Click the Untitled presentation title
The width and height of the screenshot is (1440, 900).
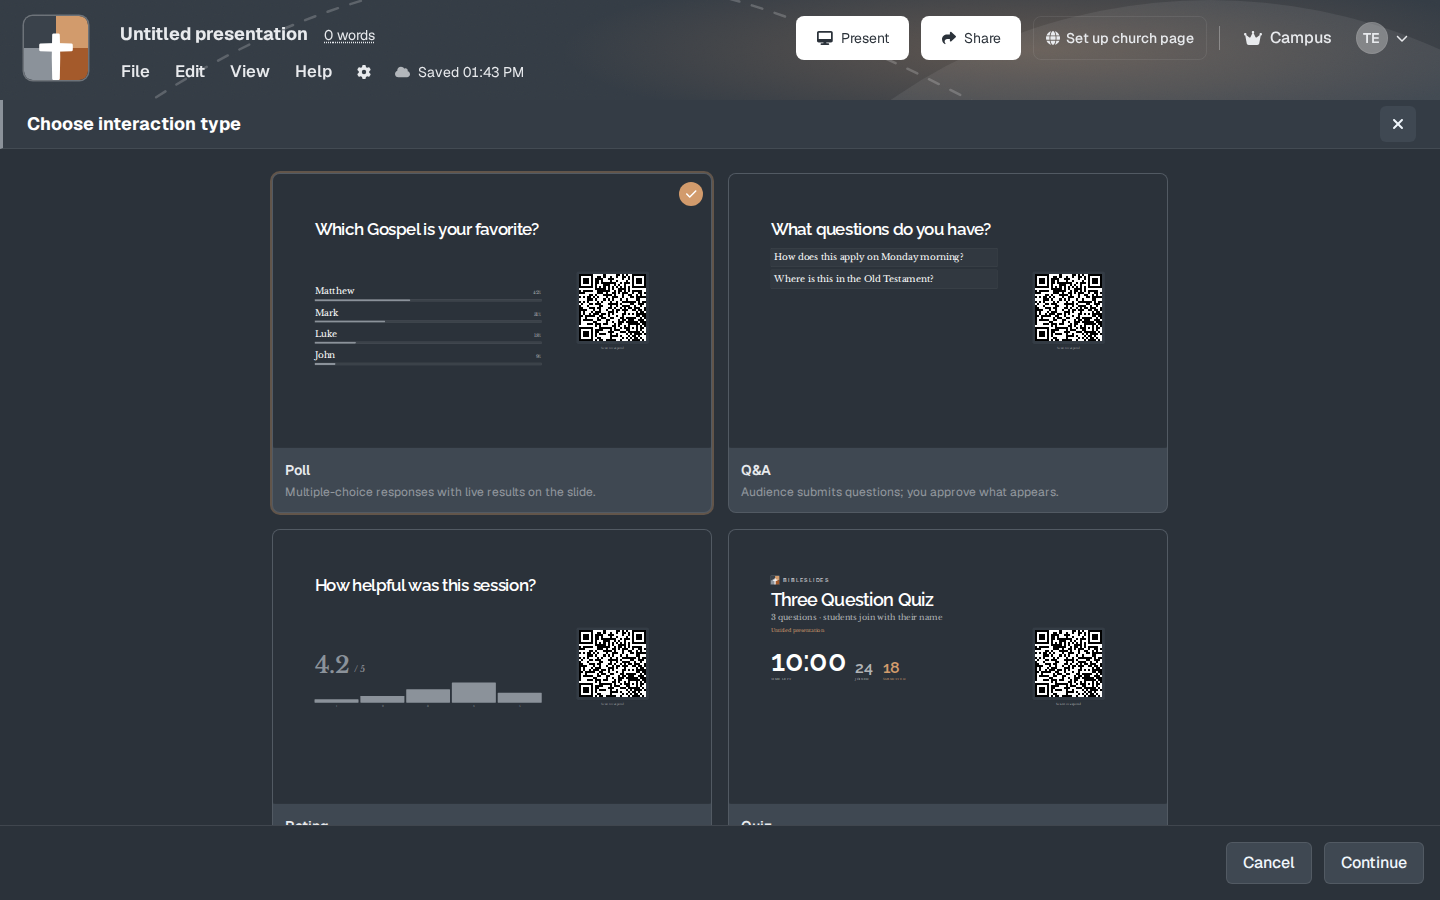pos(214,34)
